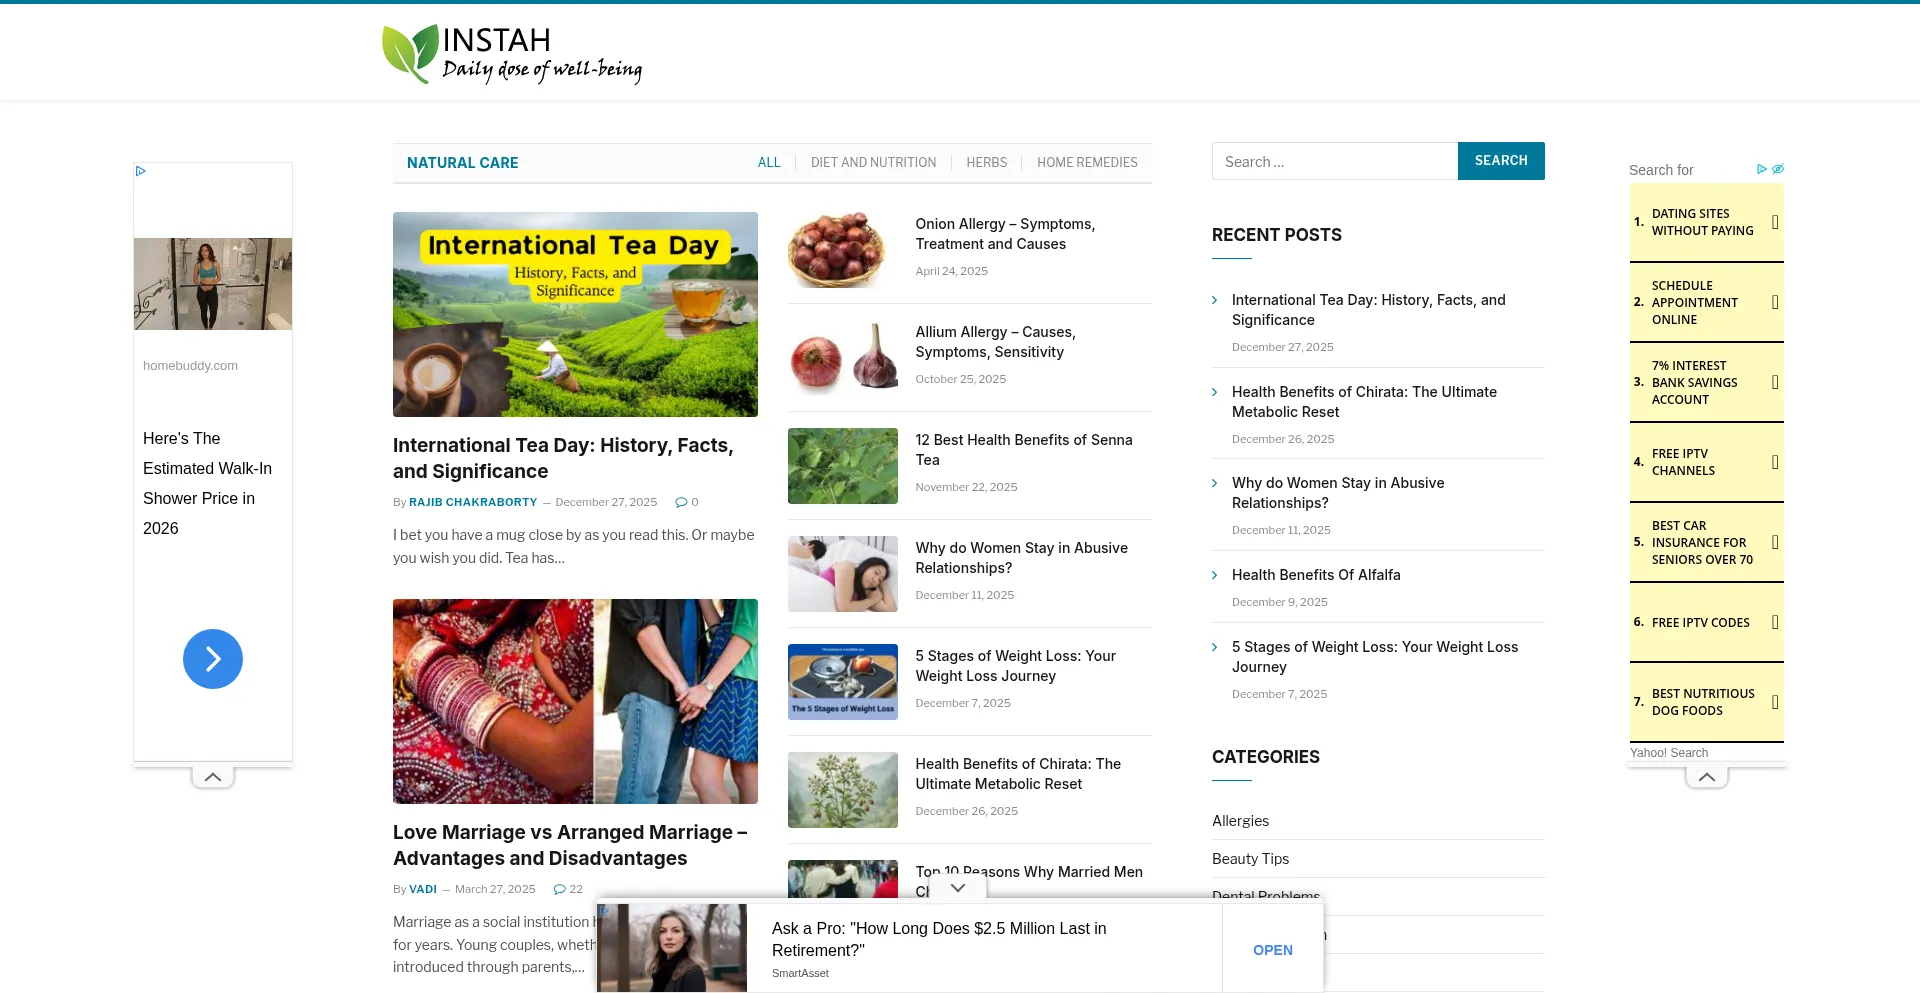The height and width of the screenshot is (993, 1920).
Task: Select the Herbs filter tab
Action: (x=986, y=162)
